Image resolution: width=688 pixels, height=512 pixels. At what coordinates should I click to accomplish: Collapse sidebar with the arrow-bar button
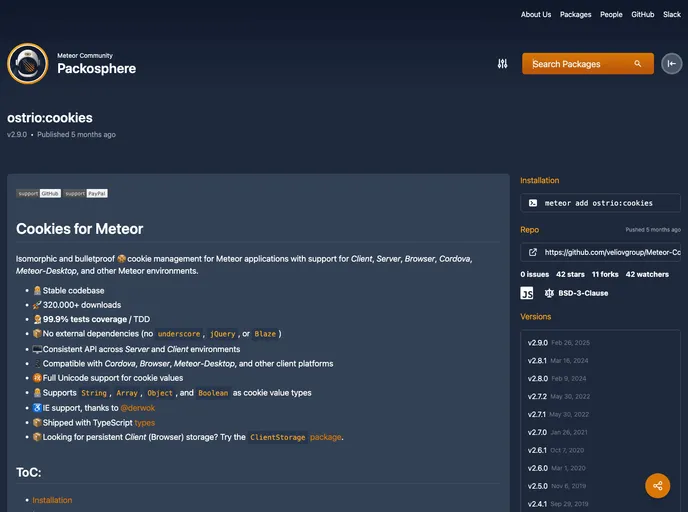(x=671, y=64)
